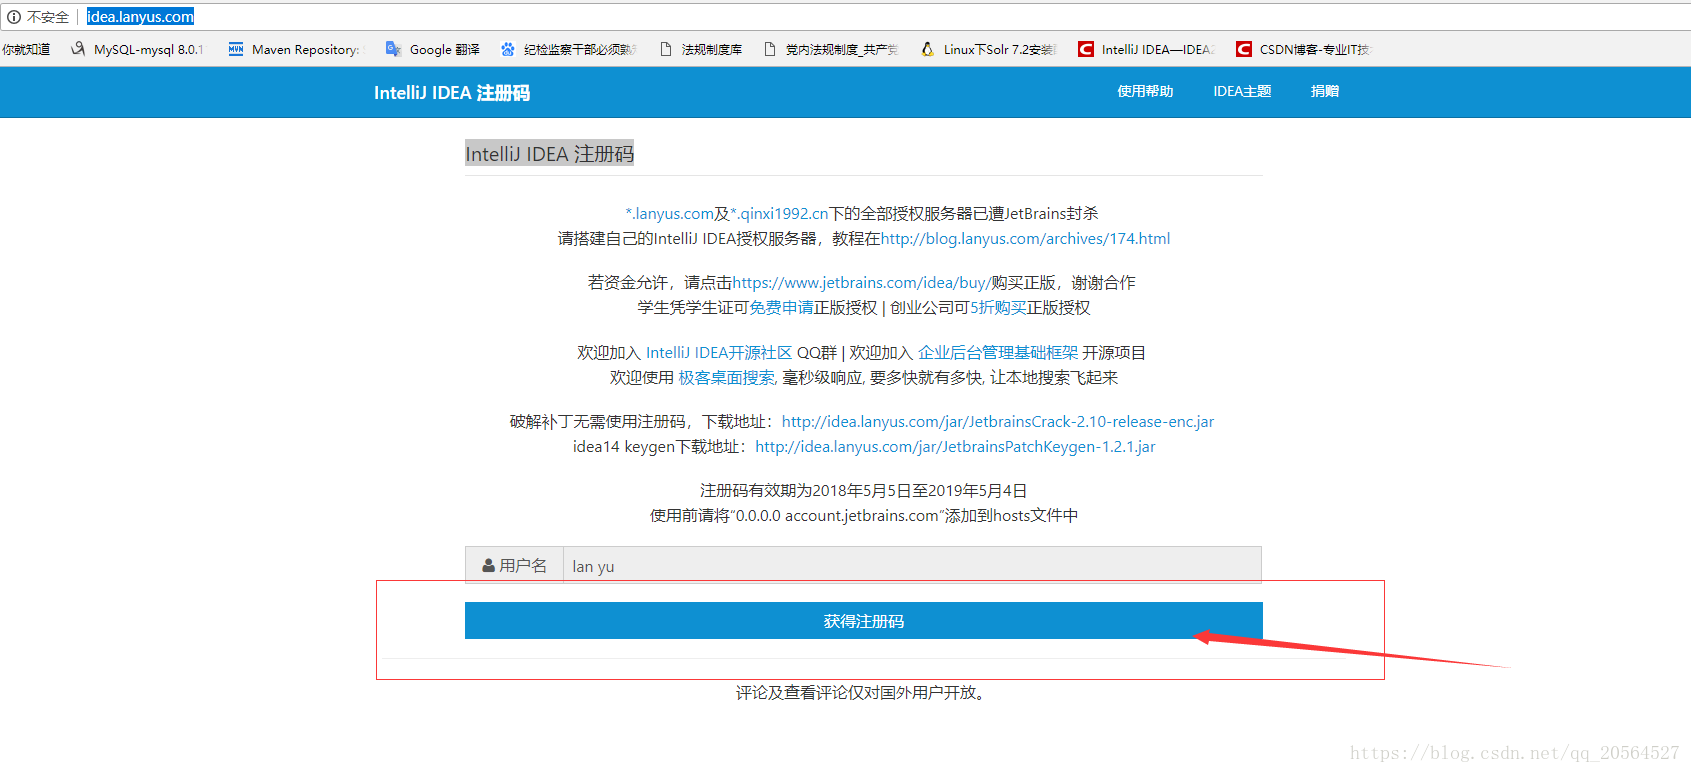
Task: Click the *.qinxi1992.cn link
Action: click(x=779, y=213)
